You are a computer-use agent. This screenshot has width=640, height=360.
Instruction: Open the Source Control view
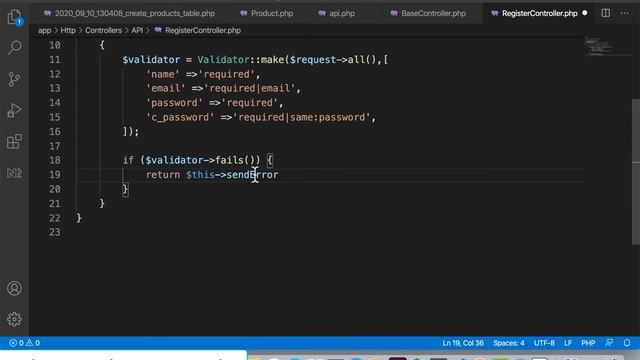14,79
